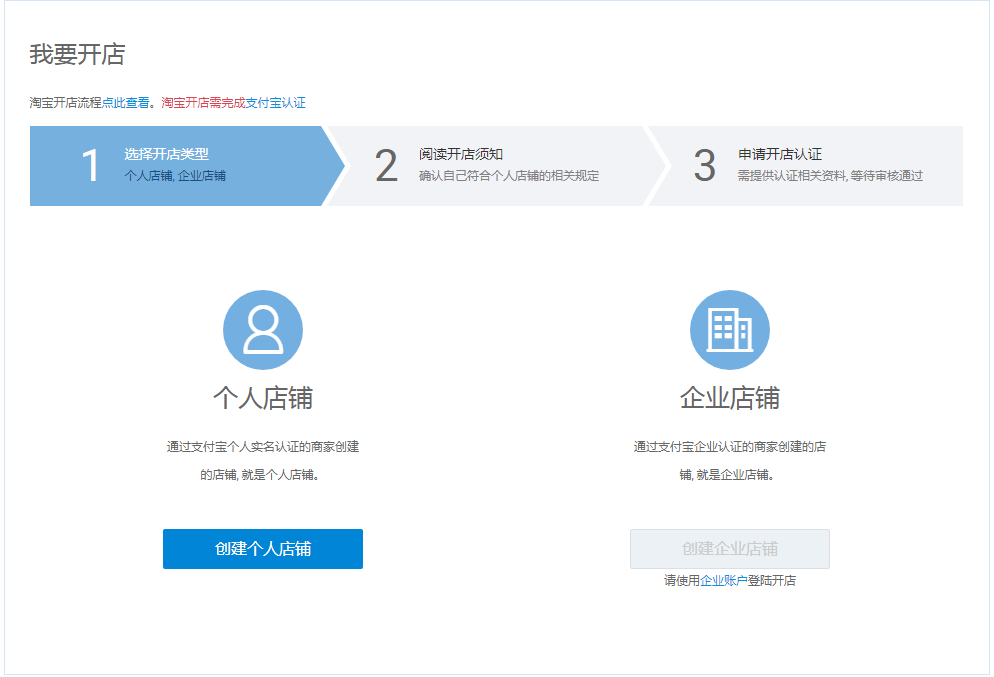
Task: Click the disabled 创建企业店铺 button
Action: point(729,548)
